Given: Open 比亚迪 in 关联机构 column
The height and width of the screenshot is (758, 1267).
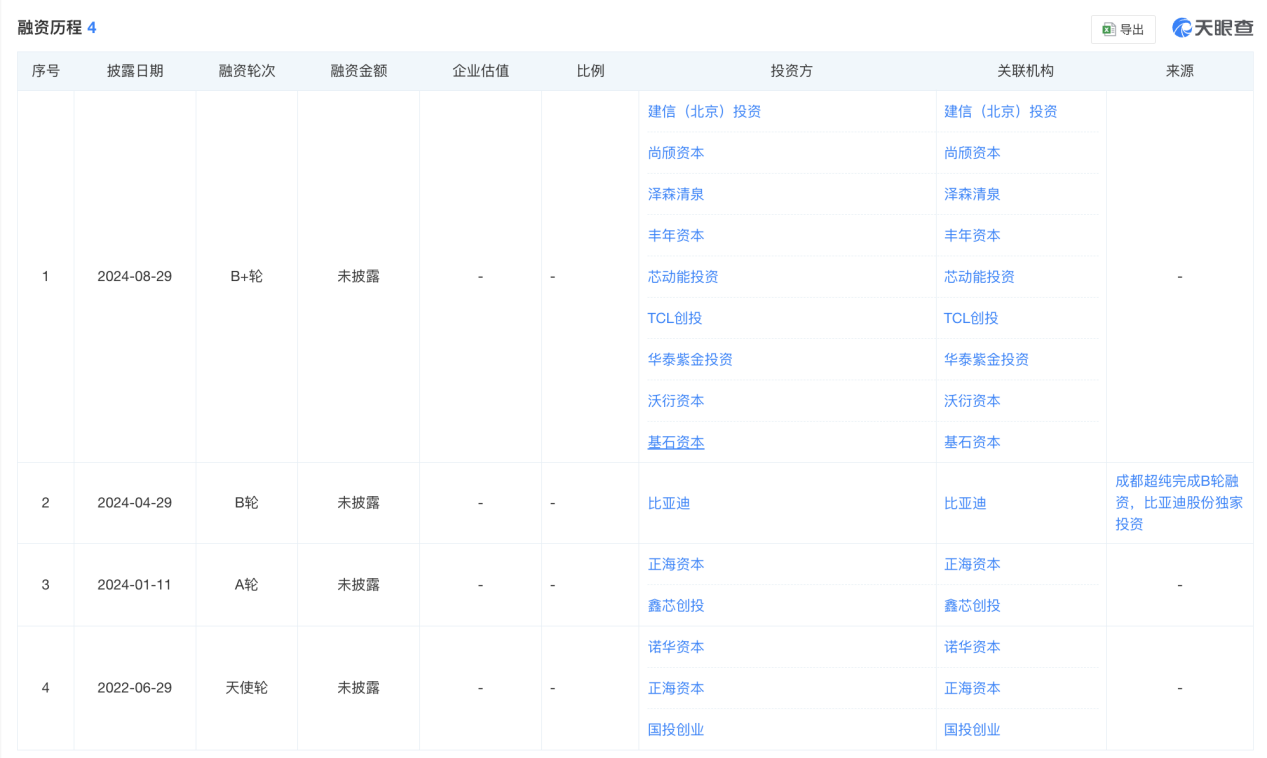Looking at the screenshot, I should (x=965, y=503).
